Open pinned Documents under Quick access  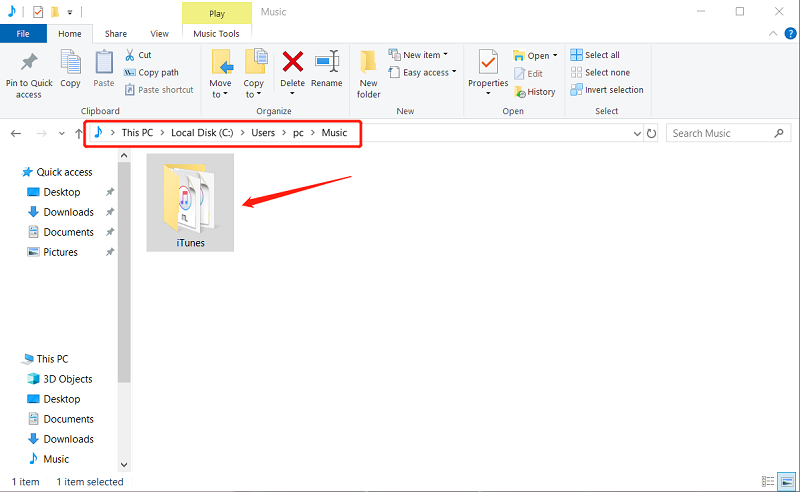pos(61,232)
